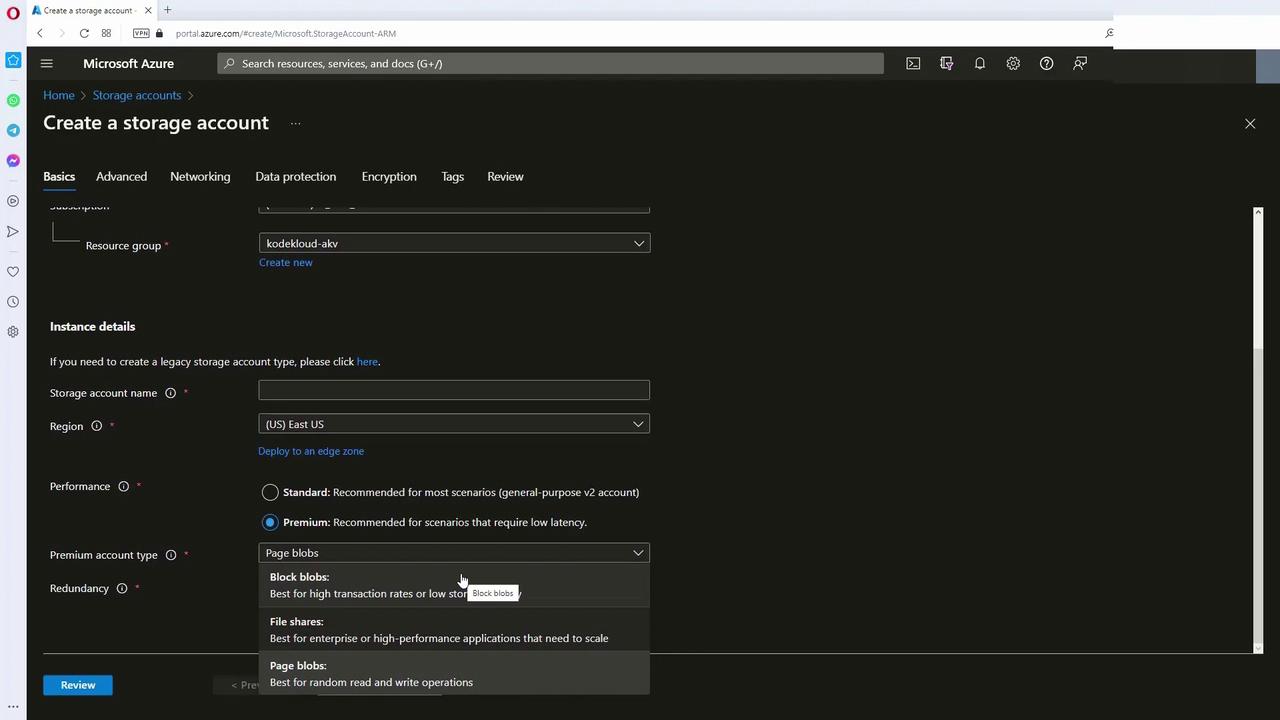Go to Storage accounts breadcrumb
This screenshot has width=1280, height=720.
[x=137, y=95]
